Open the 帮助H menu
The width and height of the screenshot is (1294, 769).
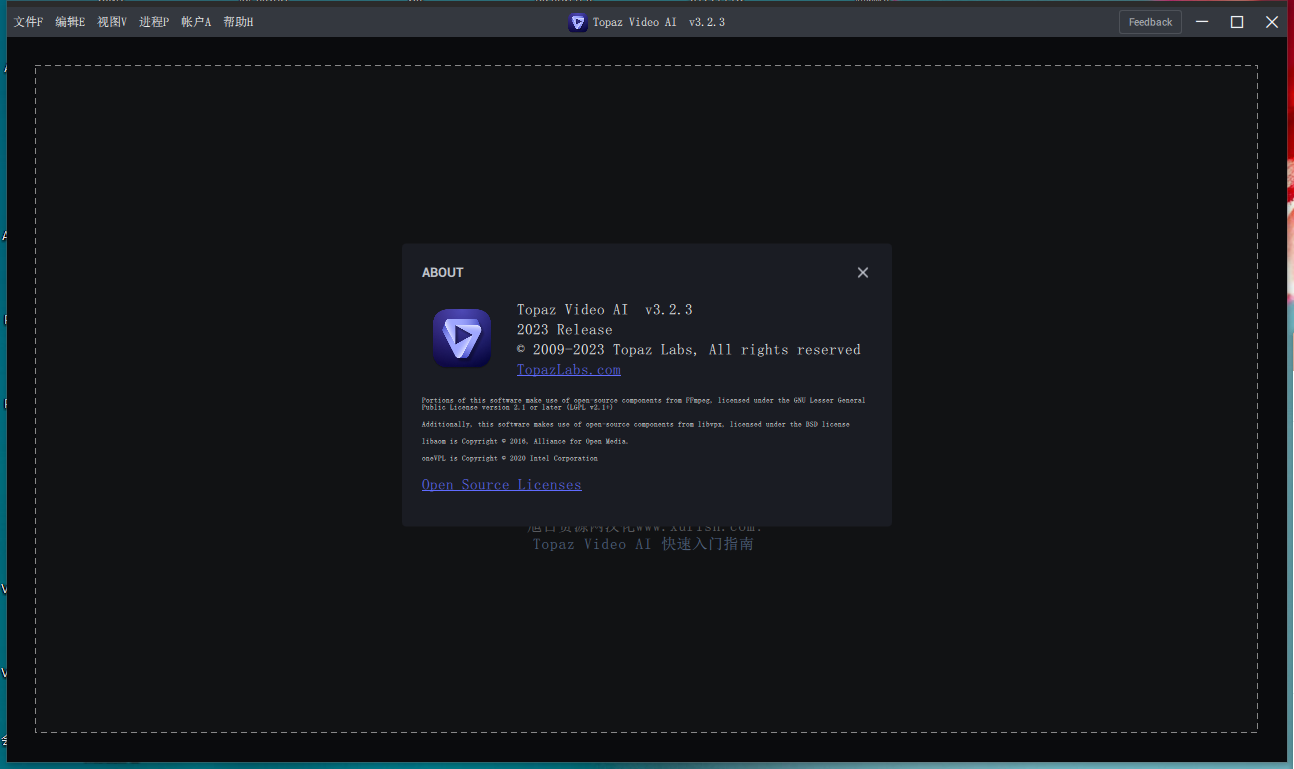(x=238, y=22)
